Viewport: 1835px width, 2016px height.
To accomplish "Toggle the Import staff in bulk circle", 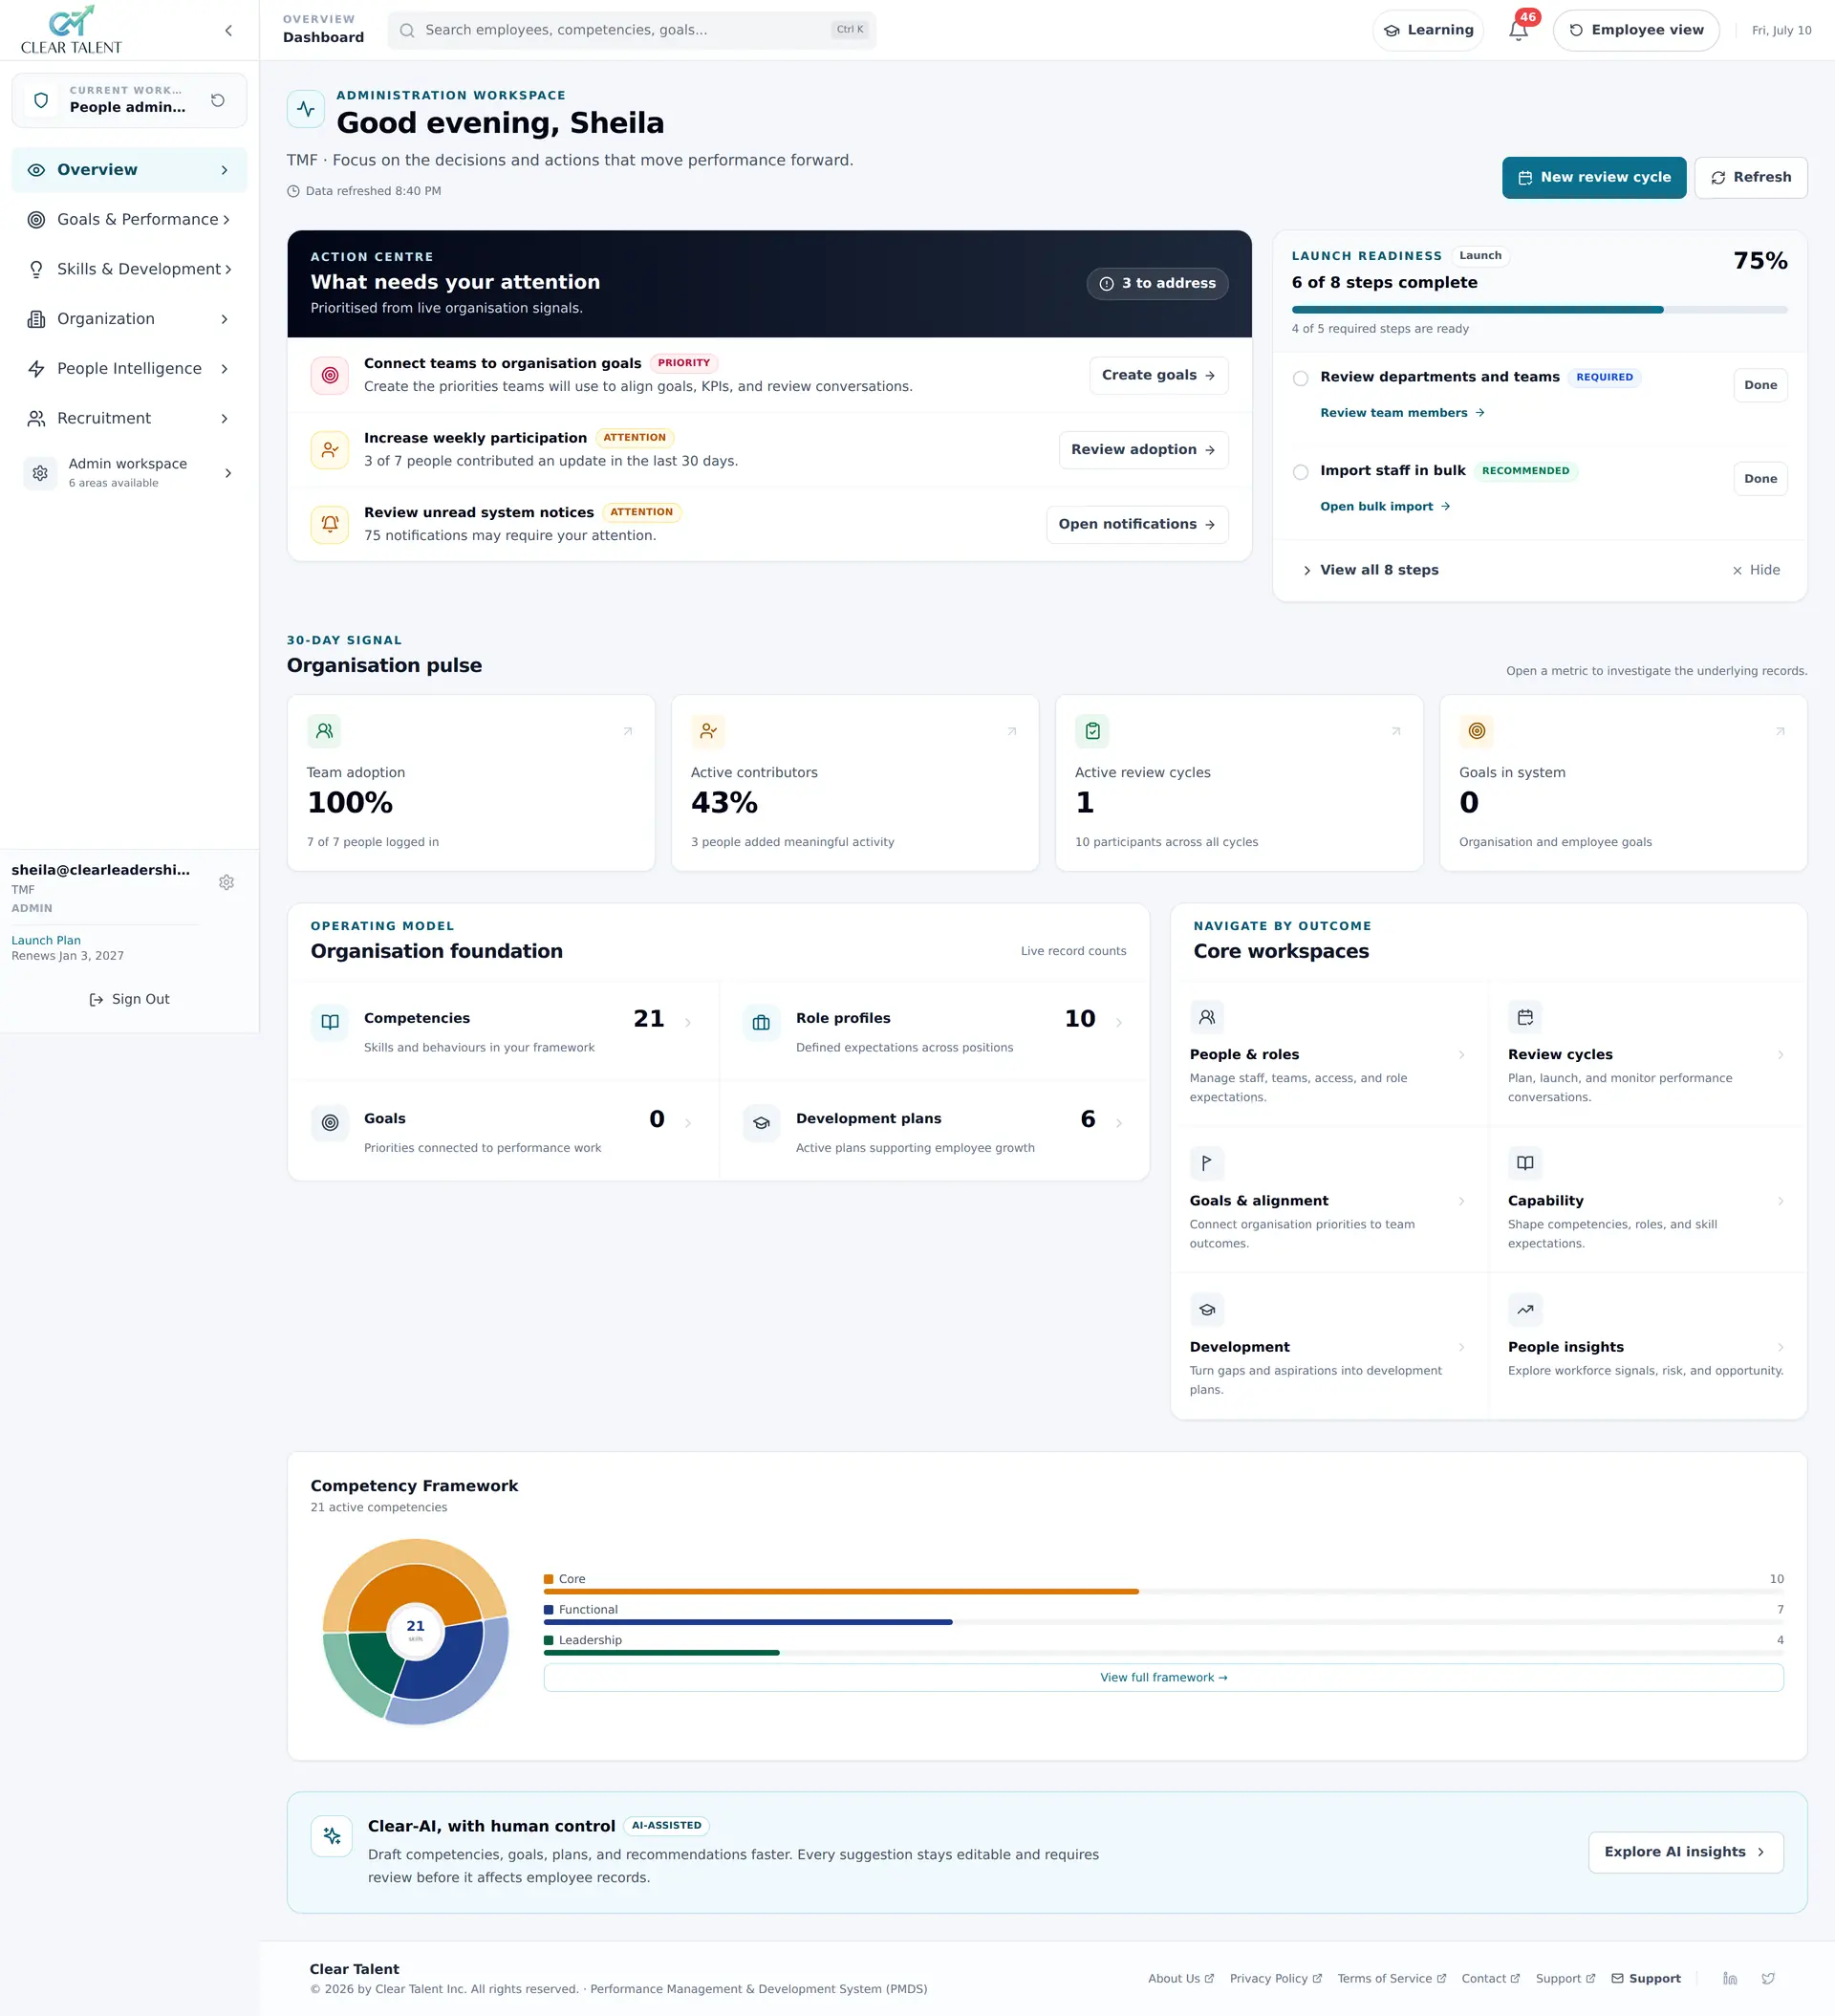I will [x=1300, y=472].
